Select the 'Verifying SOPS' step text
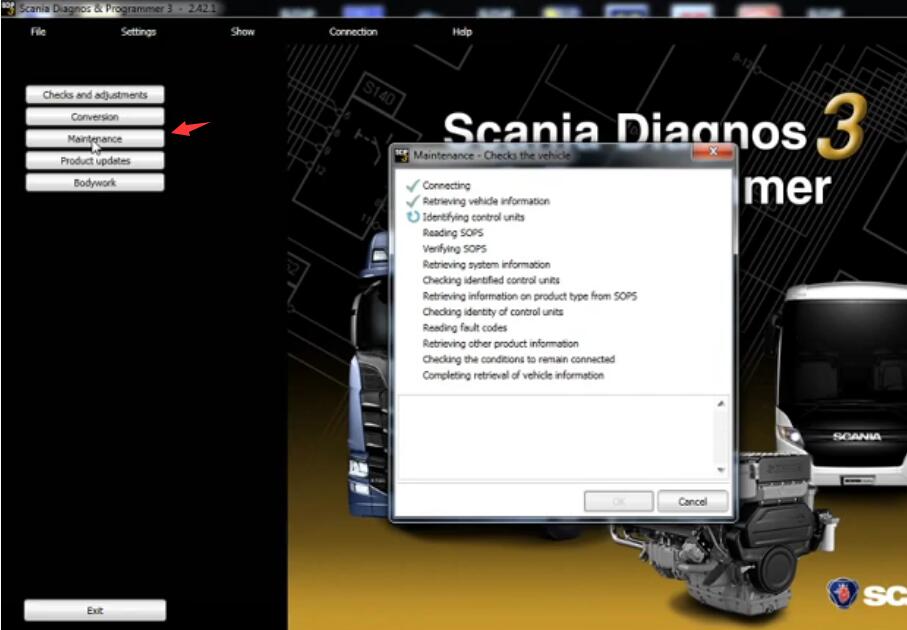907x630 pixels. click(454, 249)
